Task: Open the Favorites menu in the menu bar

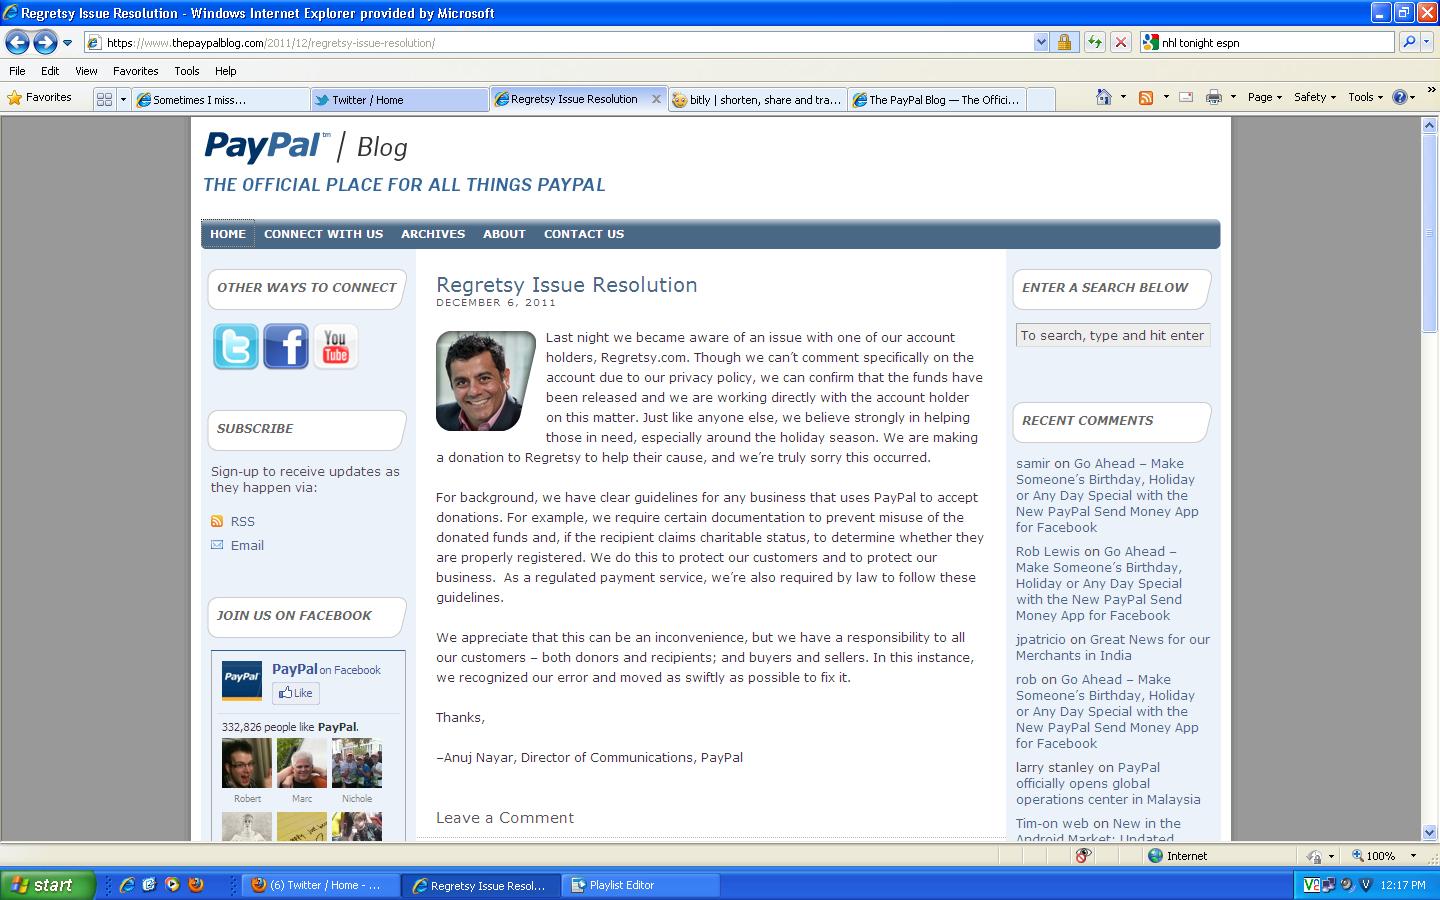Action: coord(135,71)
